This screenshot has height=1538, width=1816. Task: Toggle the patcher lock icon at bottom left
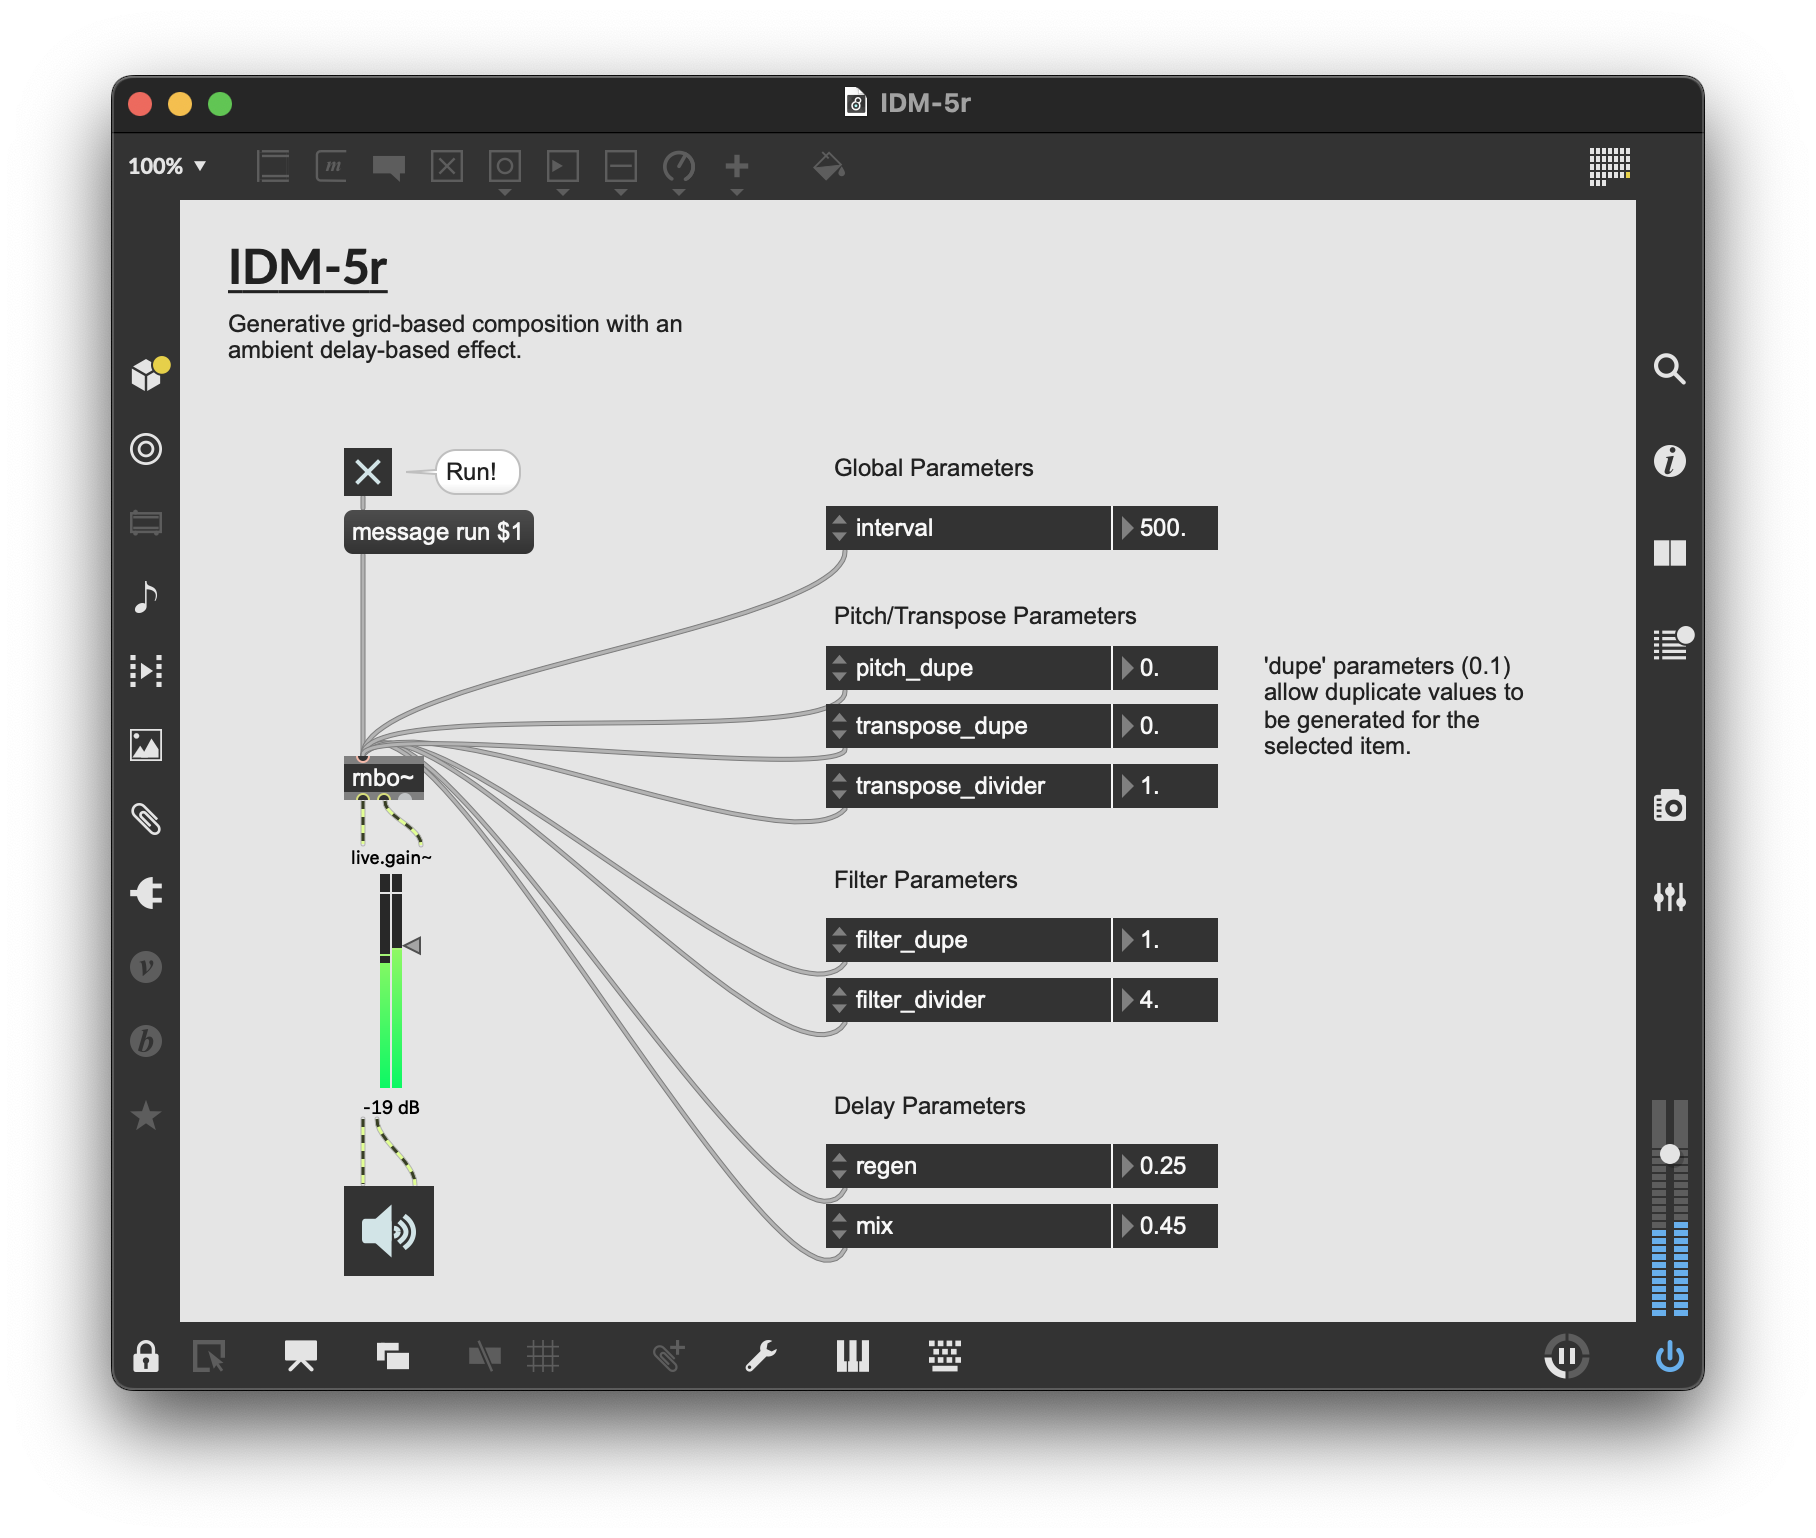(x=146, y=1356)
